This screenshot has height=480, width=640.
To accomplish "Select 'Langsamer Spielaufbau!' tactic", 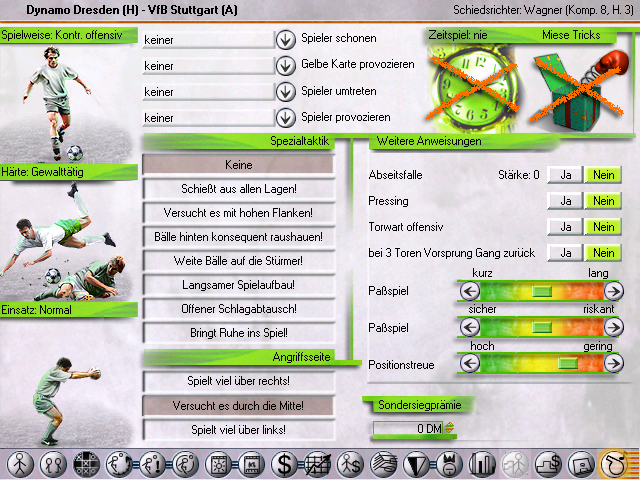I will pos(238,285).
